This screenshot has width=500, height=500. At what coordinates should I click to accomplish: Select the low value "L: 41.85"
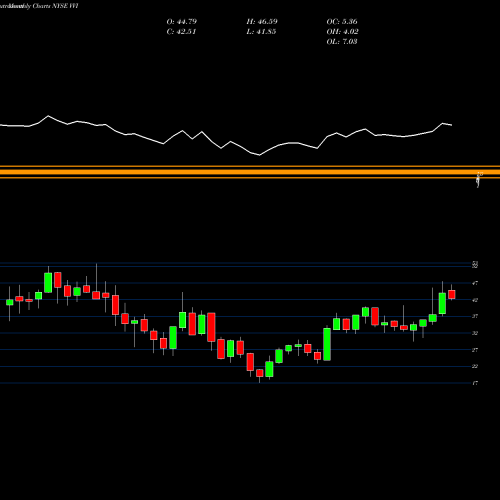(x=261, y=32)
